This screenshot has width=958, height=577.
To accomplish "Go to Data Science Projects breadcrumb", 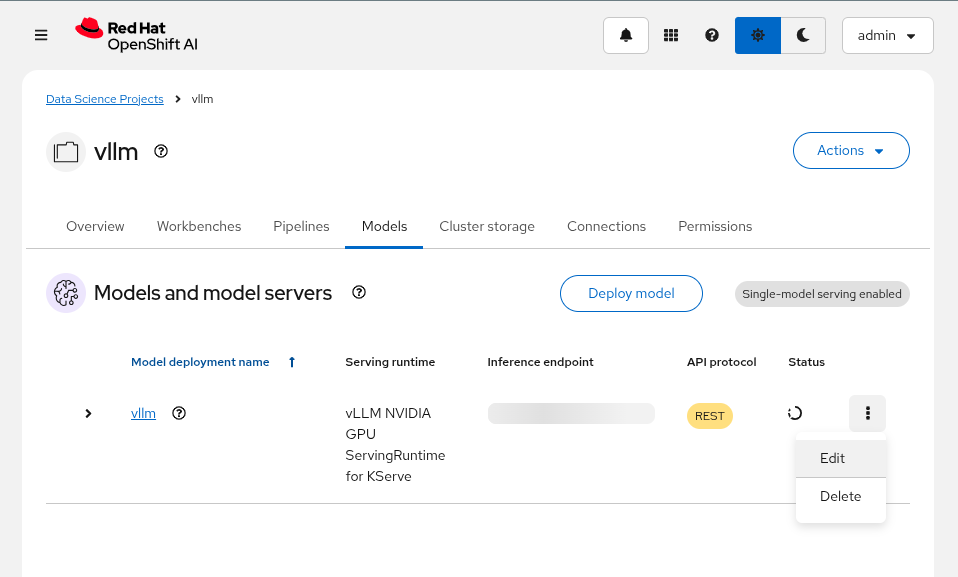I will 104,99.
